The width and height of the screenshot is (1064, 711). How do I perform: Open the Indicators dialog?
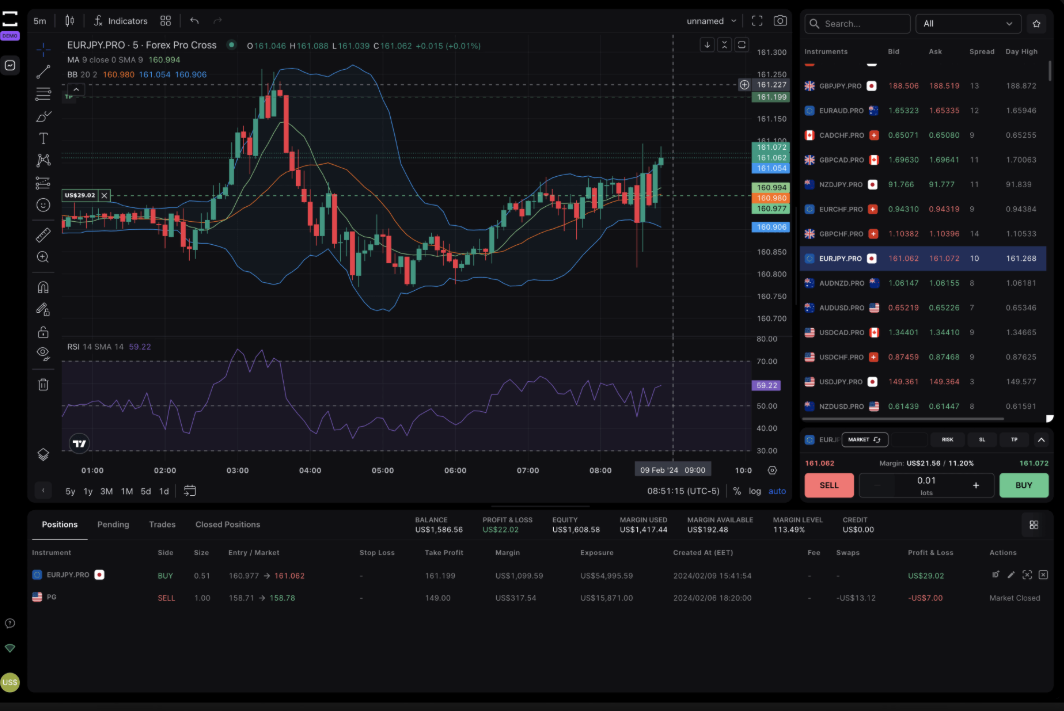121,21
